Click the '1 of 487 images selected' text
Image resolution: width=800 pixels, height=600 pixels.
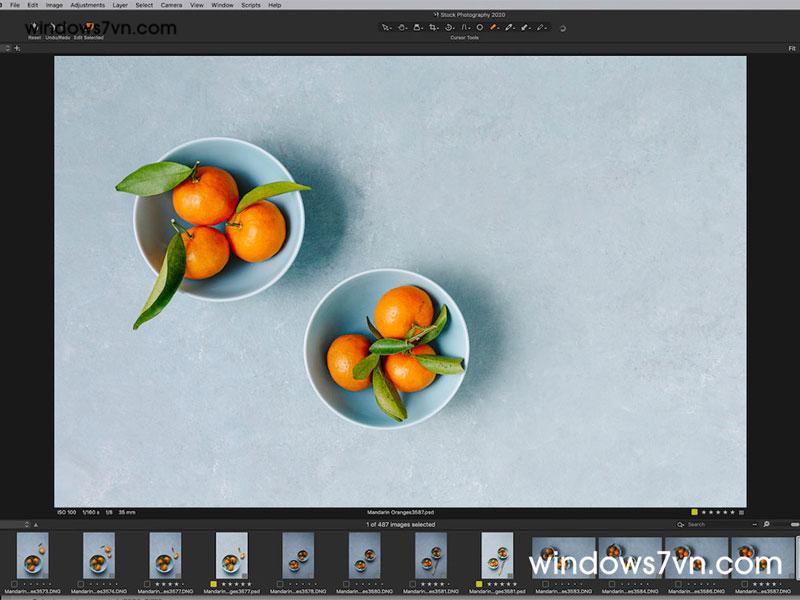click(401, 524)
